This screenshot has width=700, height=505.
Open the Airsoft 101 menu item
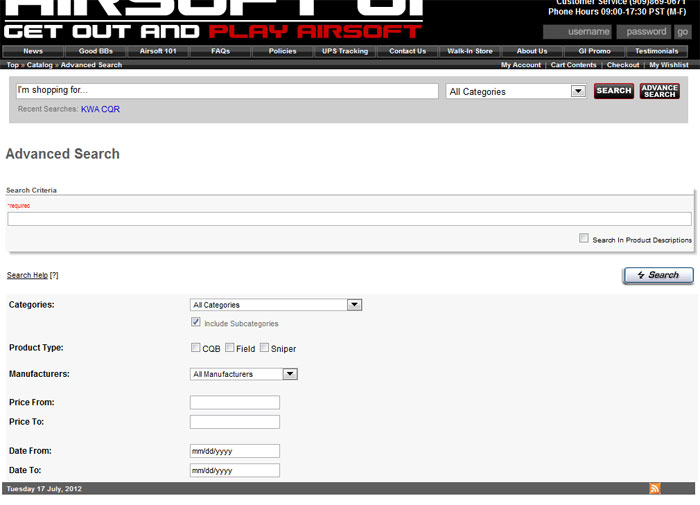click(157, 51)
